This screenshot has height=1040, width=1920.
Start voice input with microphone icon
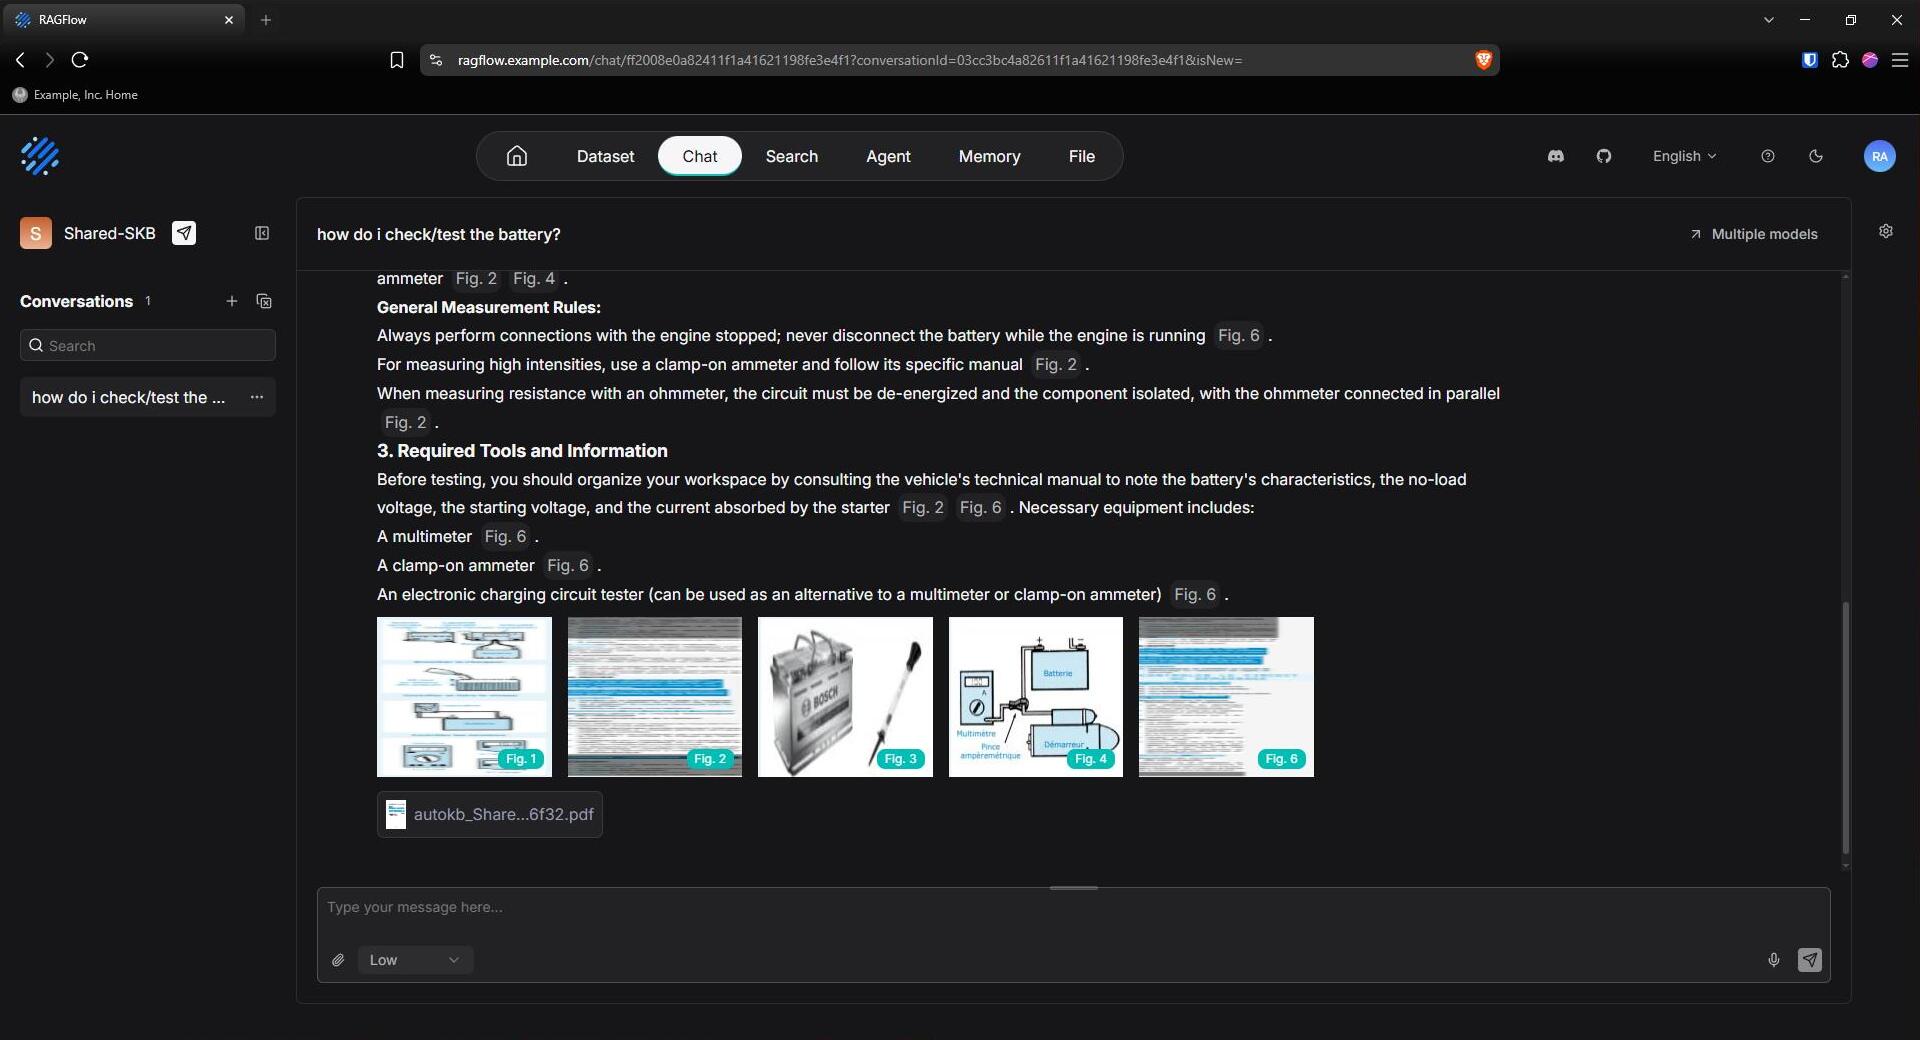coord(1774,960)
